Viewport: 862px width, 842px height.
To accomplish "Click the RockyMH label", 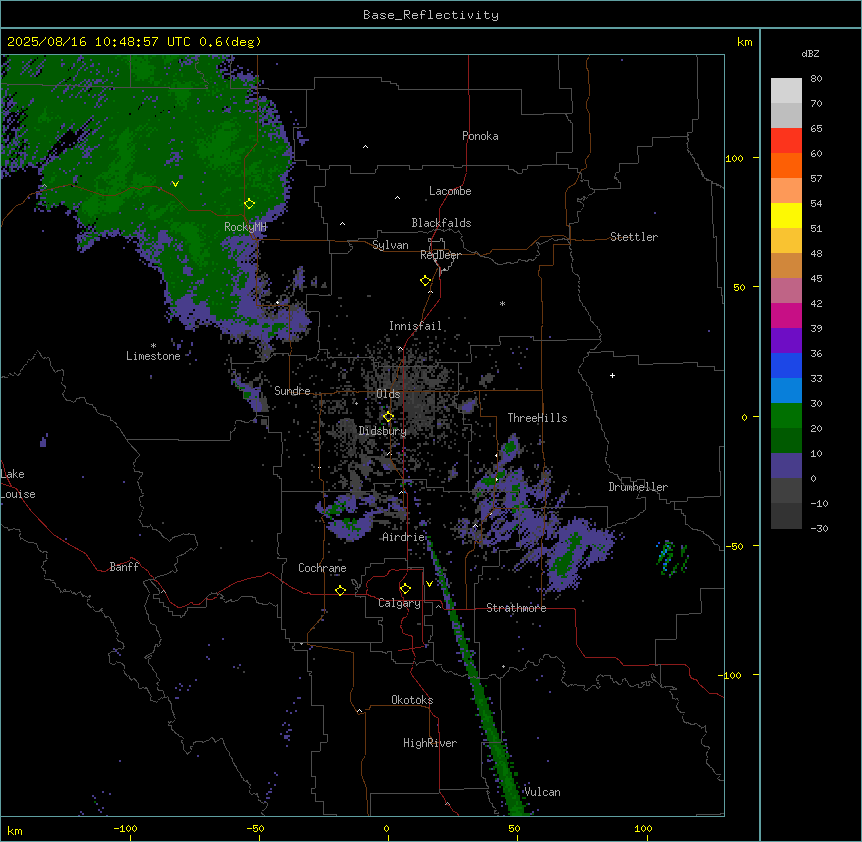I will pyautogui.click(x=245, y=227).
